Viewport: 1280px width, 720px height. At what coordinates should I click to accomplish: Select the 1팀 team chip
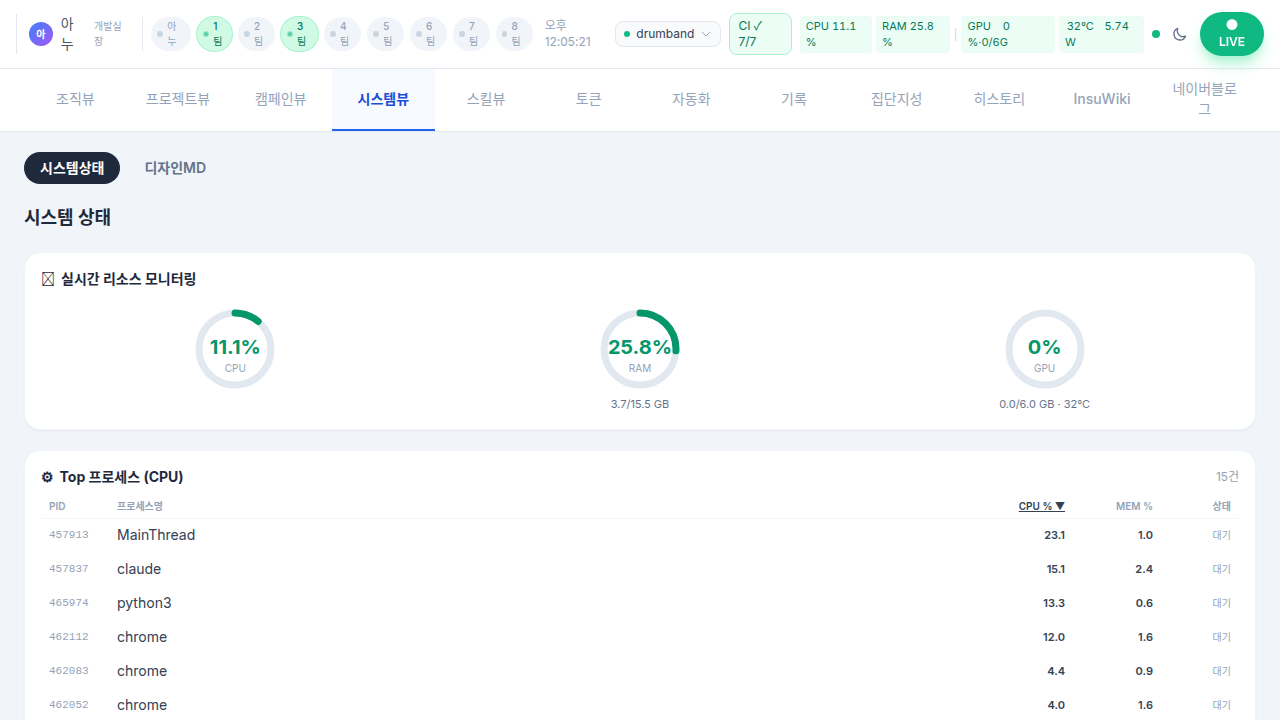coord(214,34)
